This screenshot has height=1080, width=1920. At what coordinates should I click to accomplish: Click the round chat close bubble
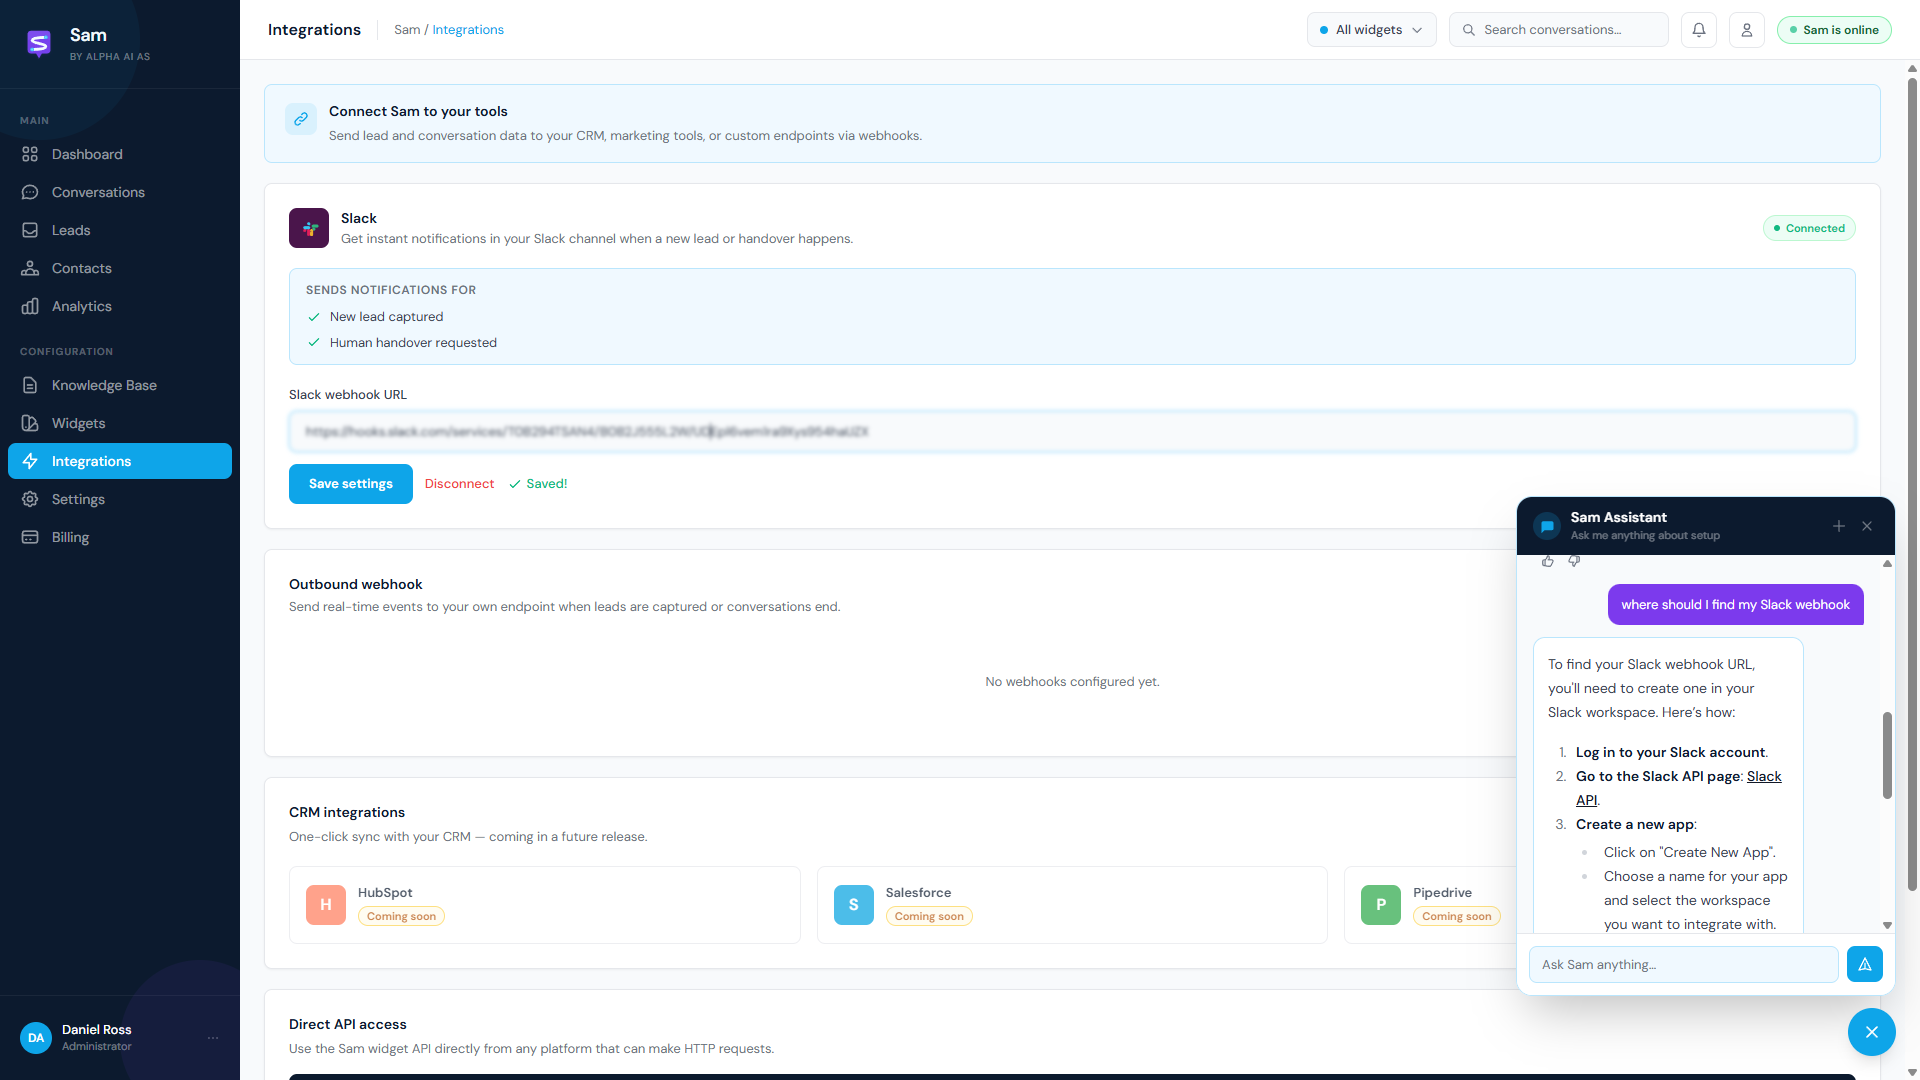click(x=1872, y=1032)
